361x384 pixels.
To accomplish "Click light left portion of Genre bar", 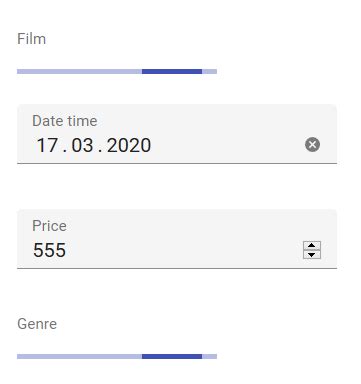I will [x=79, y=357].
